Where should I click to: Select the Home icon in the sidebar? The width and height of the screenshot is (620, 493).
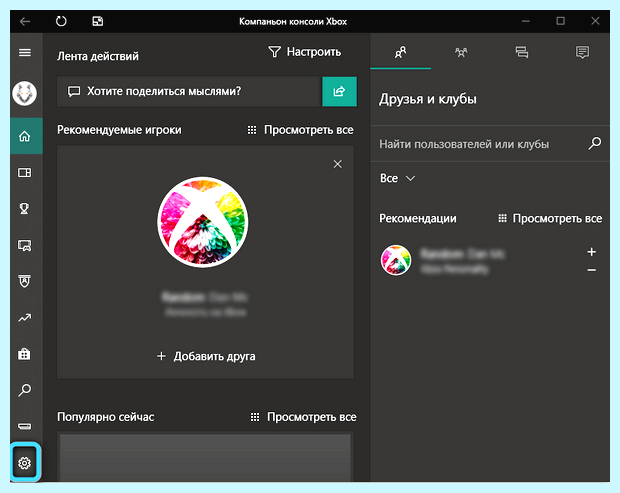26,136
